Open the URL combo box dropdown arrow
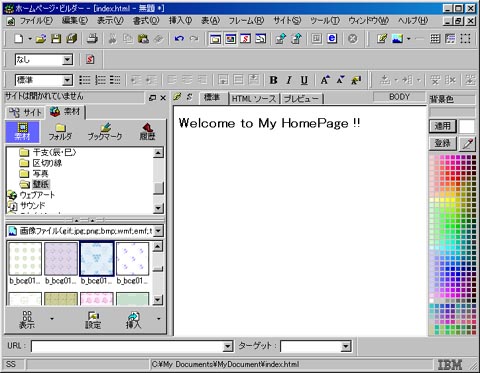480x373 pixels. tap(228, 346)
